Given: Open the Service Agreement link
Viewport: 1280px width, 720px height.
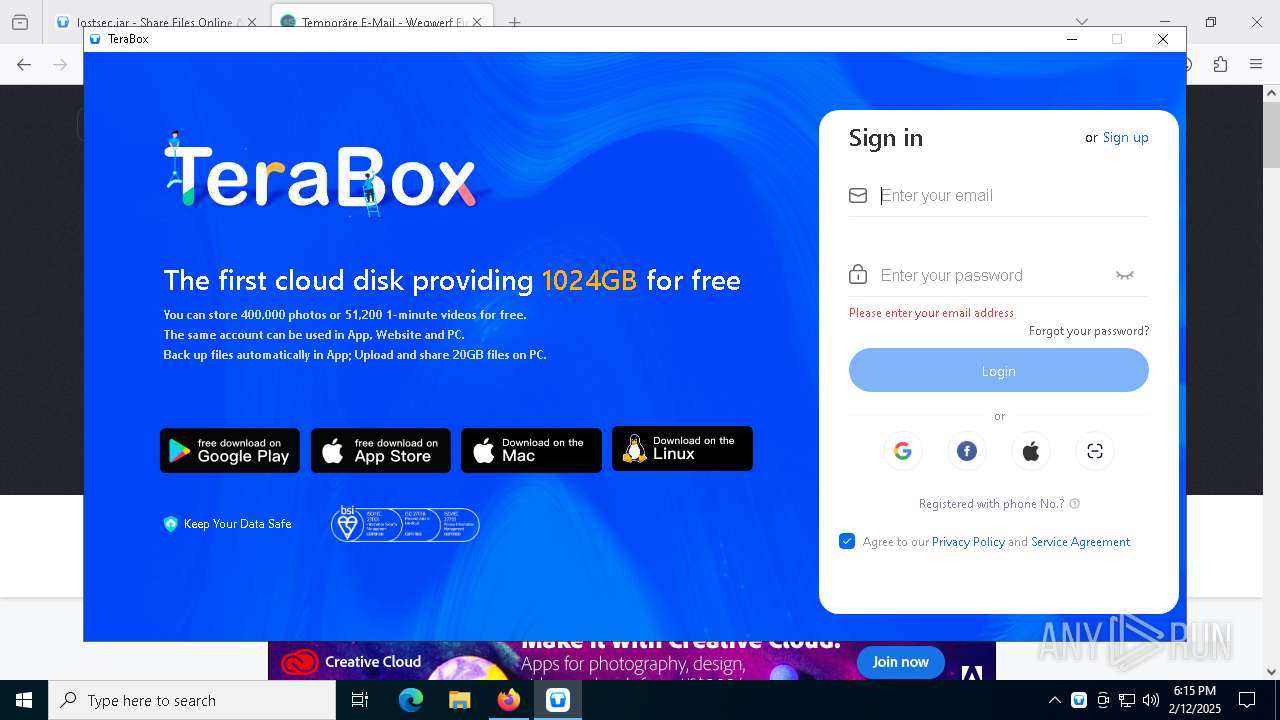Looking at the screenshot, I should [x=1081, y=542].
